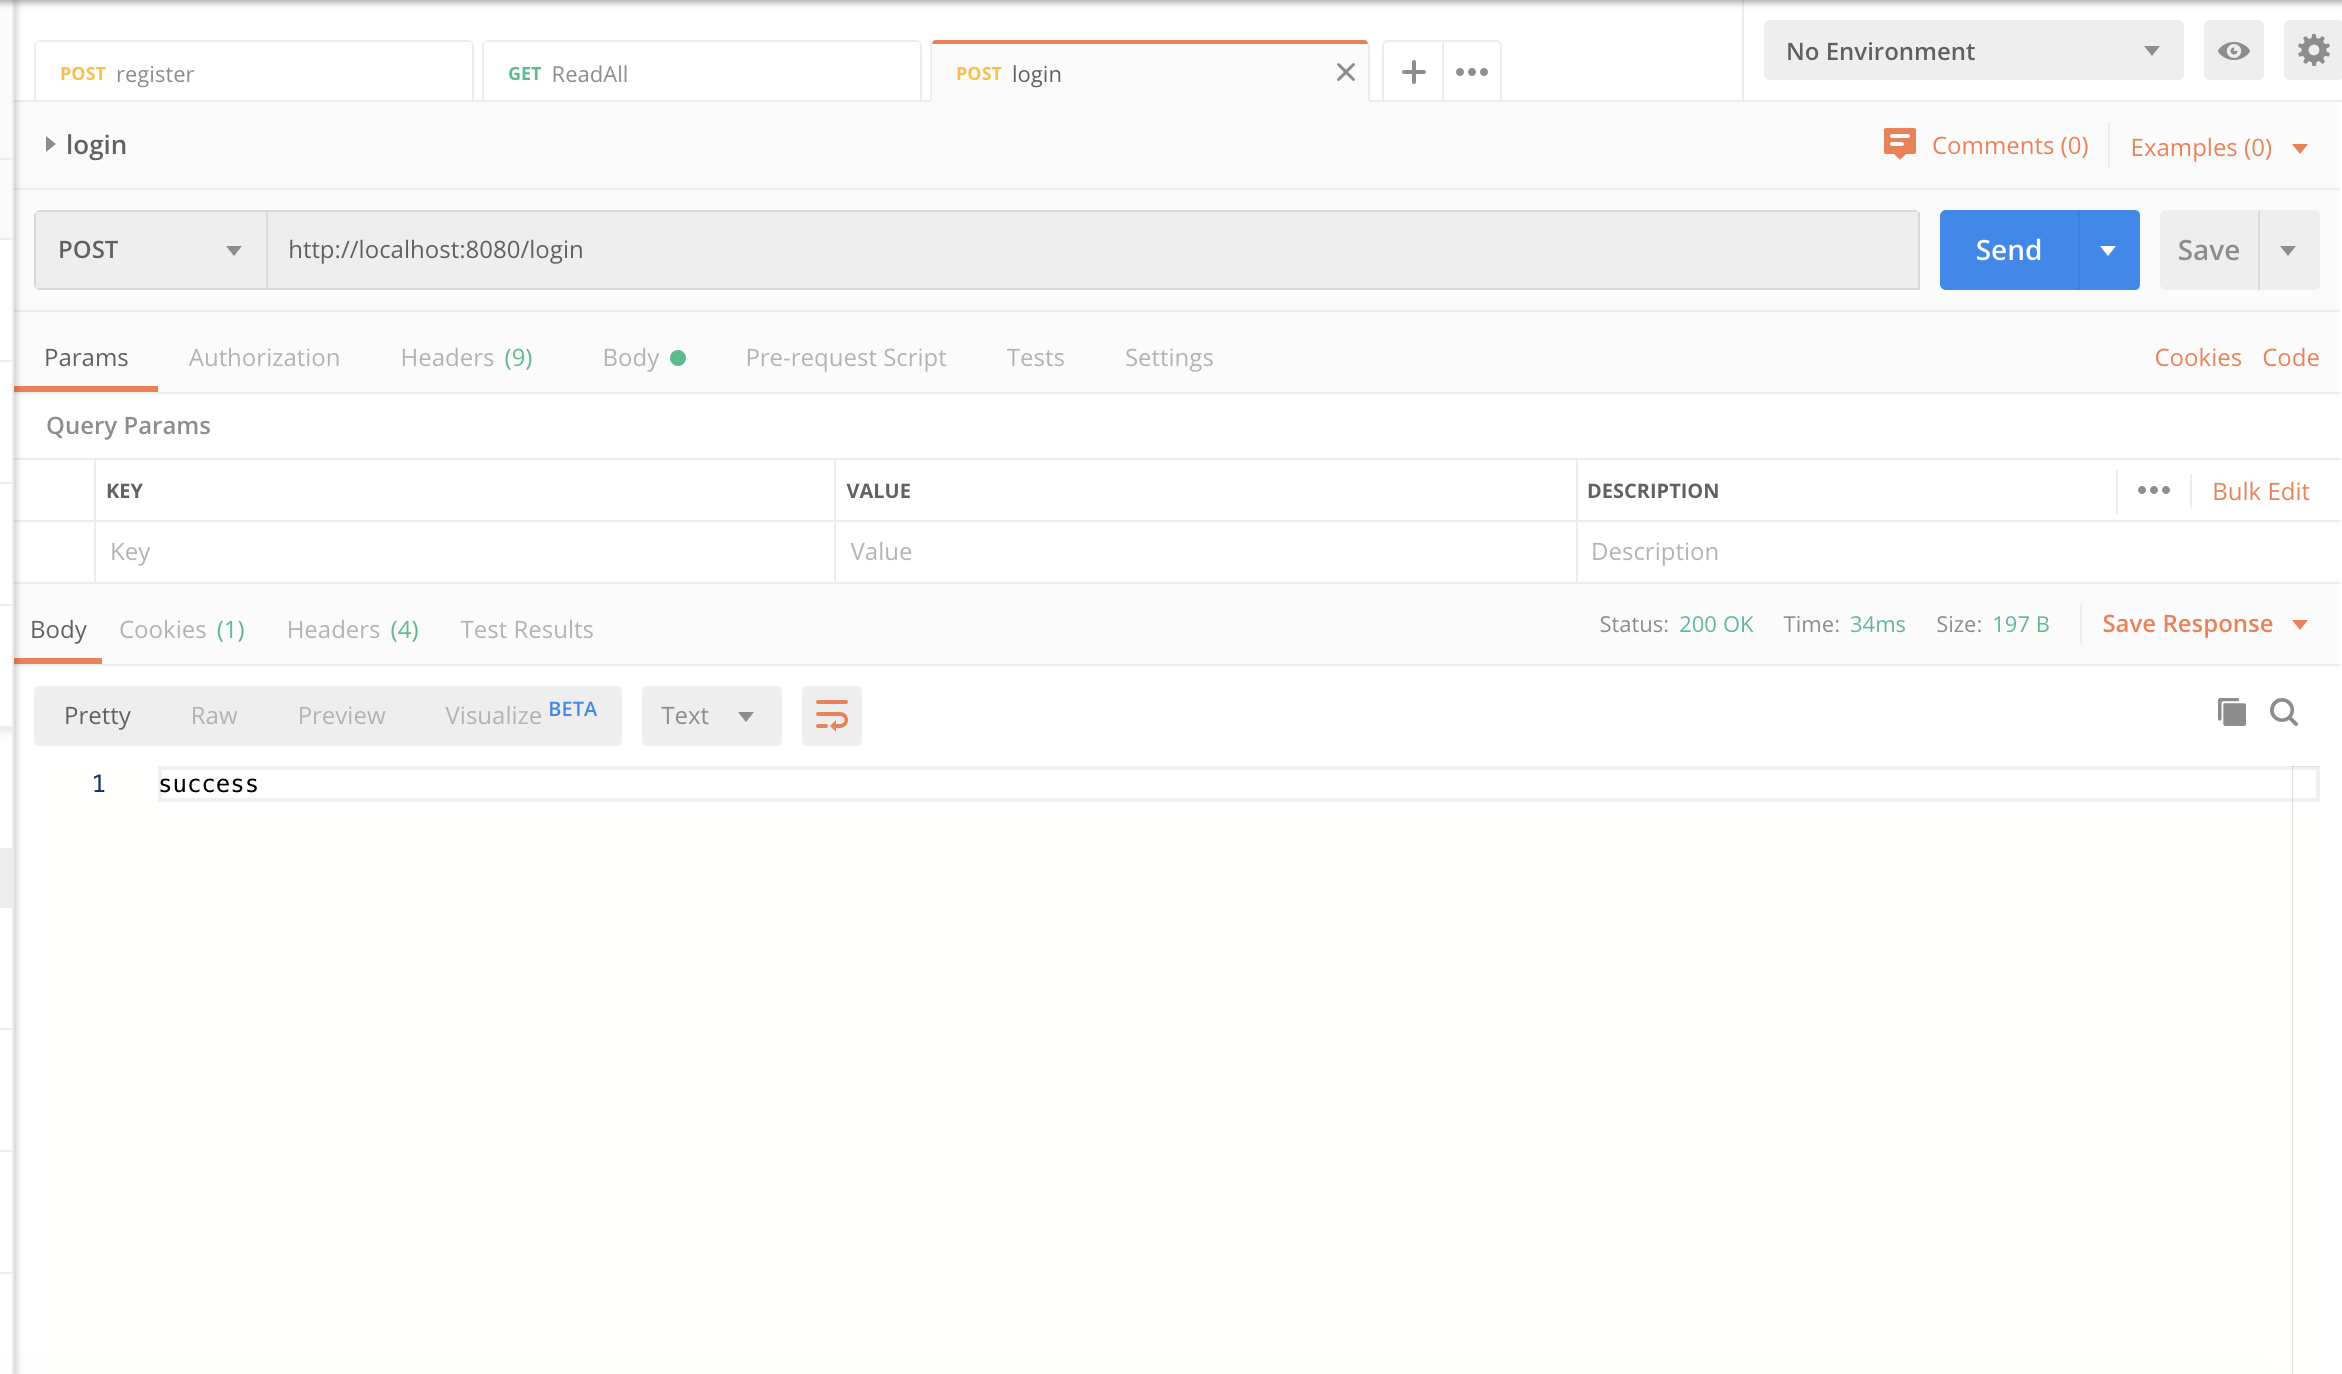Open the environment quick look eye icon
2342x1374 pixels.
[2233, 51]
